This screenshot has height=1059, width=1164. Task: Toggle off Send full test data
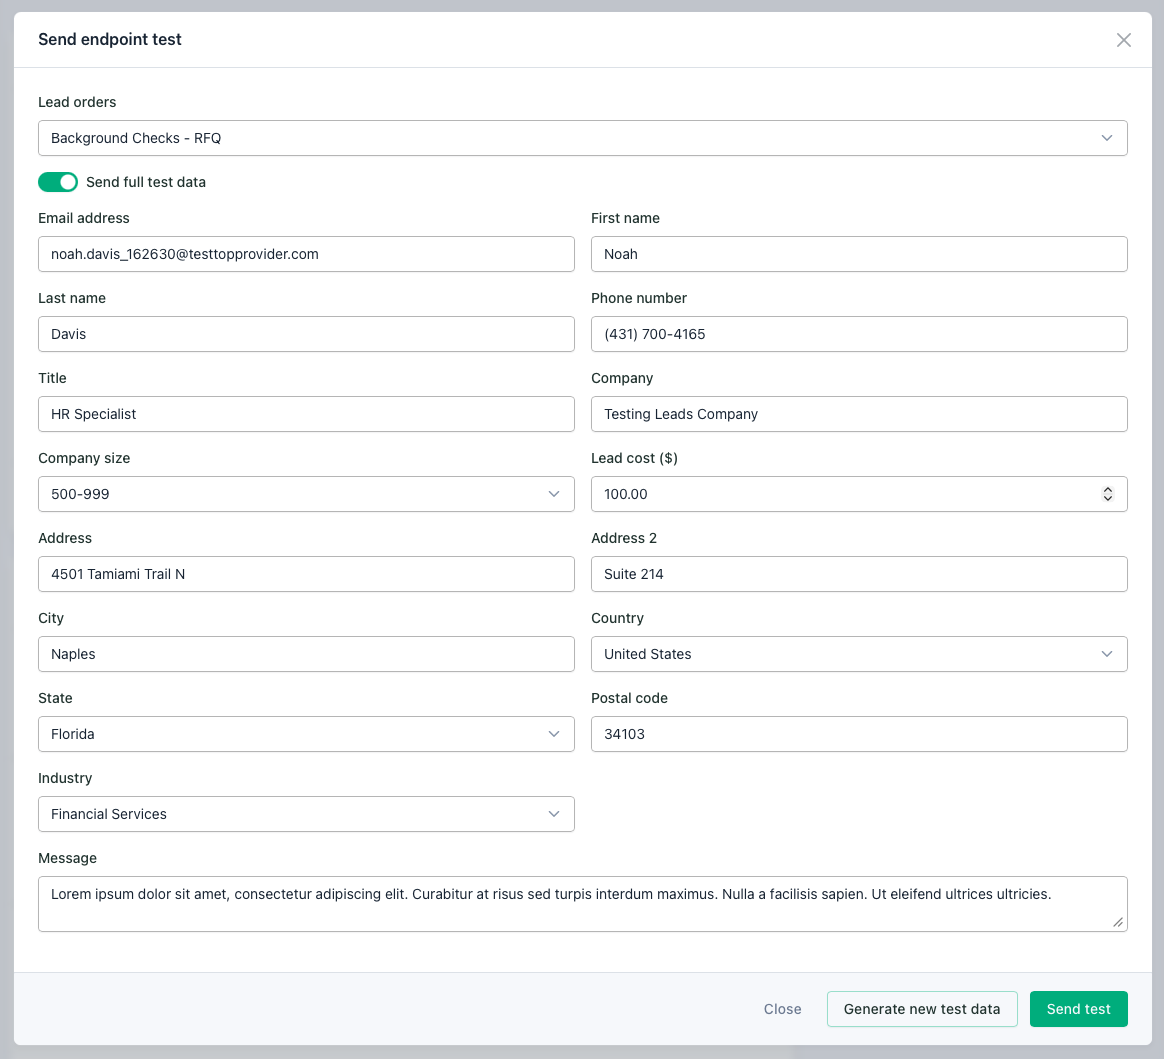57,182
